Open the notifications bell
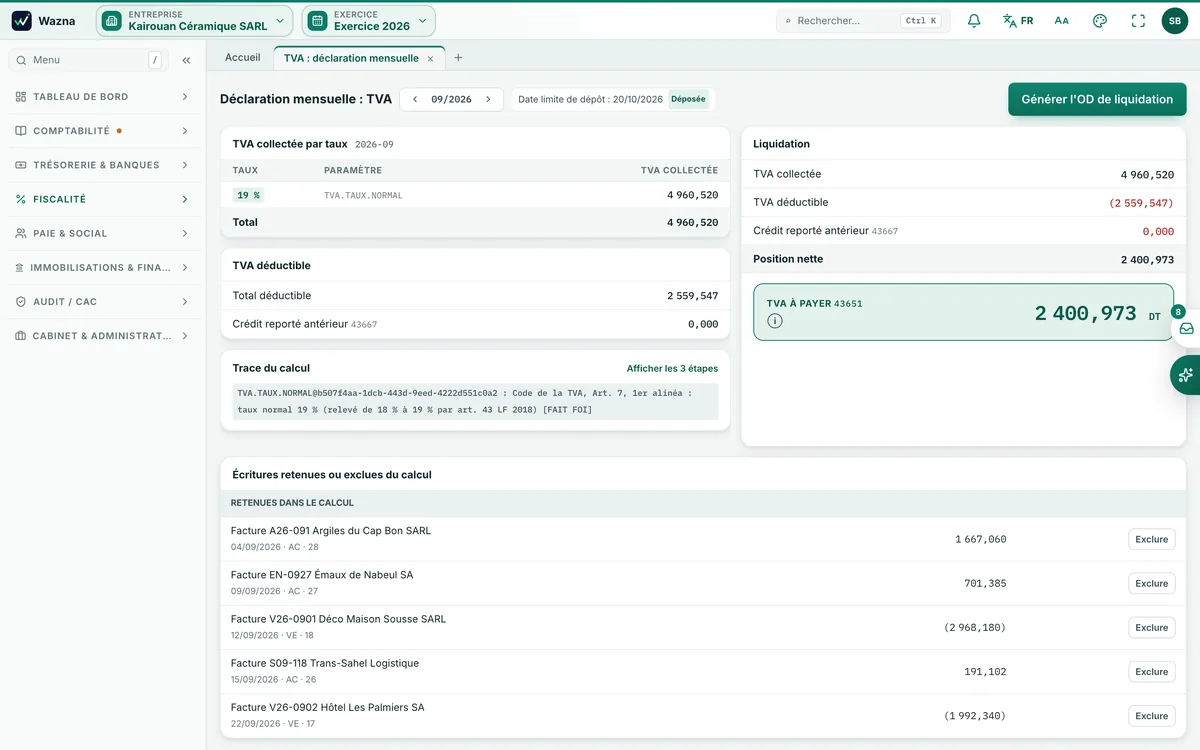The width and height of the screenshot is (1200, 750). 974,20
